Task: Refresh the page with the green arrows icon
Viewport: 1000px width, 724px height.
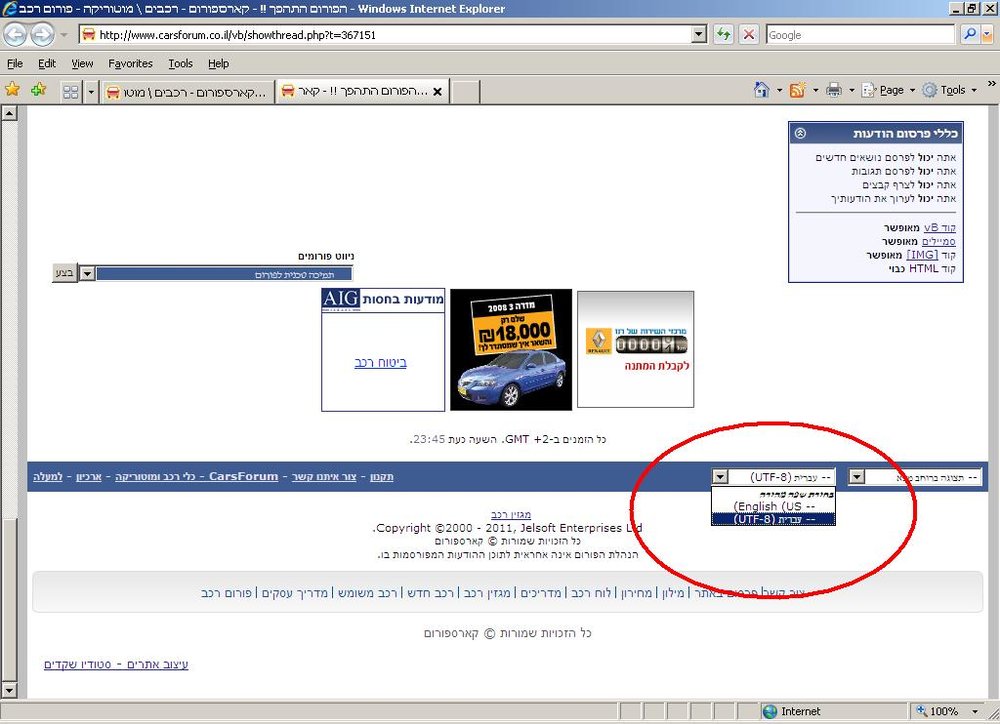Action: click(x=723, y=34)
